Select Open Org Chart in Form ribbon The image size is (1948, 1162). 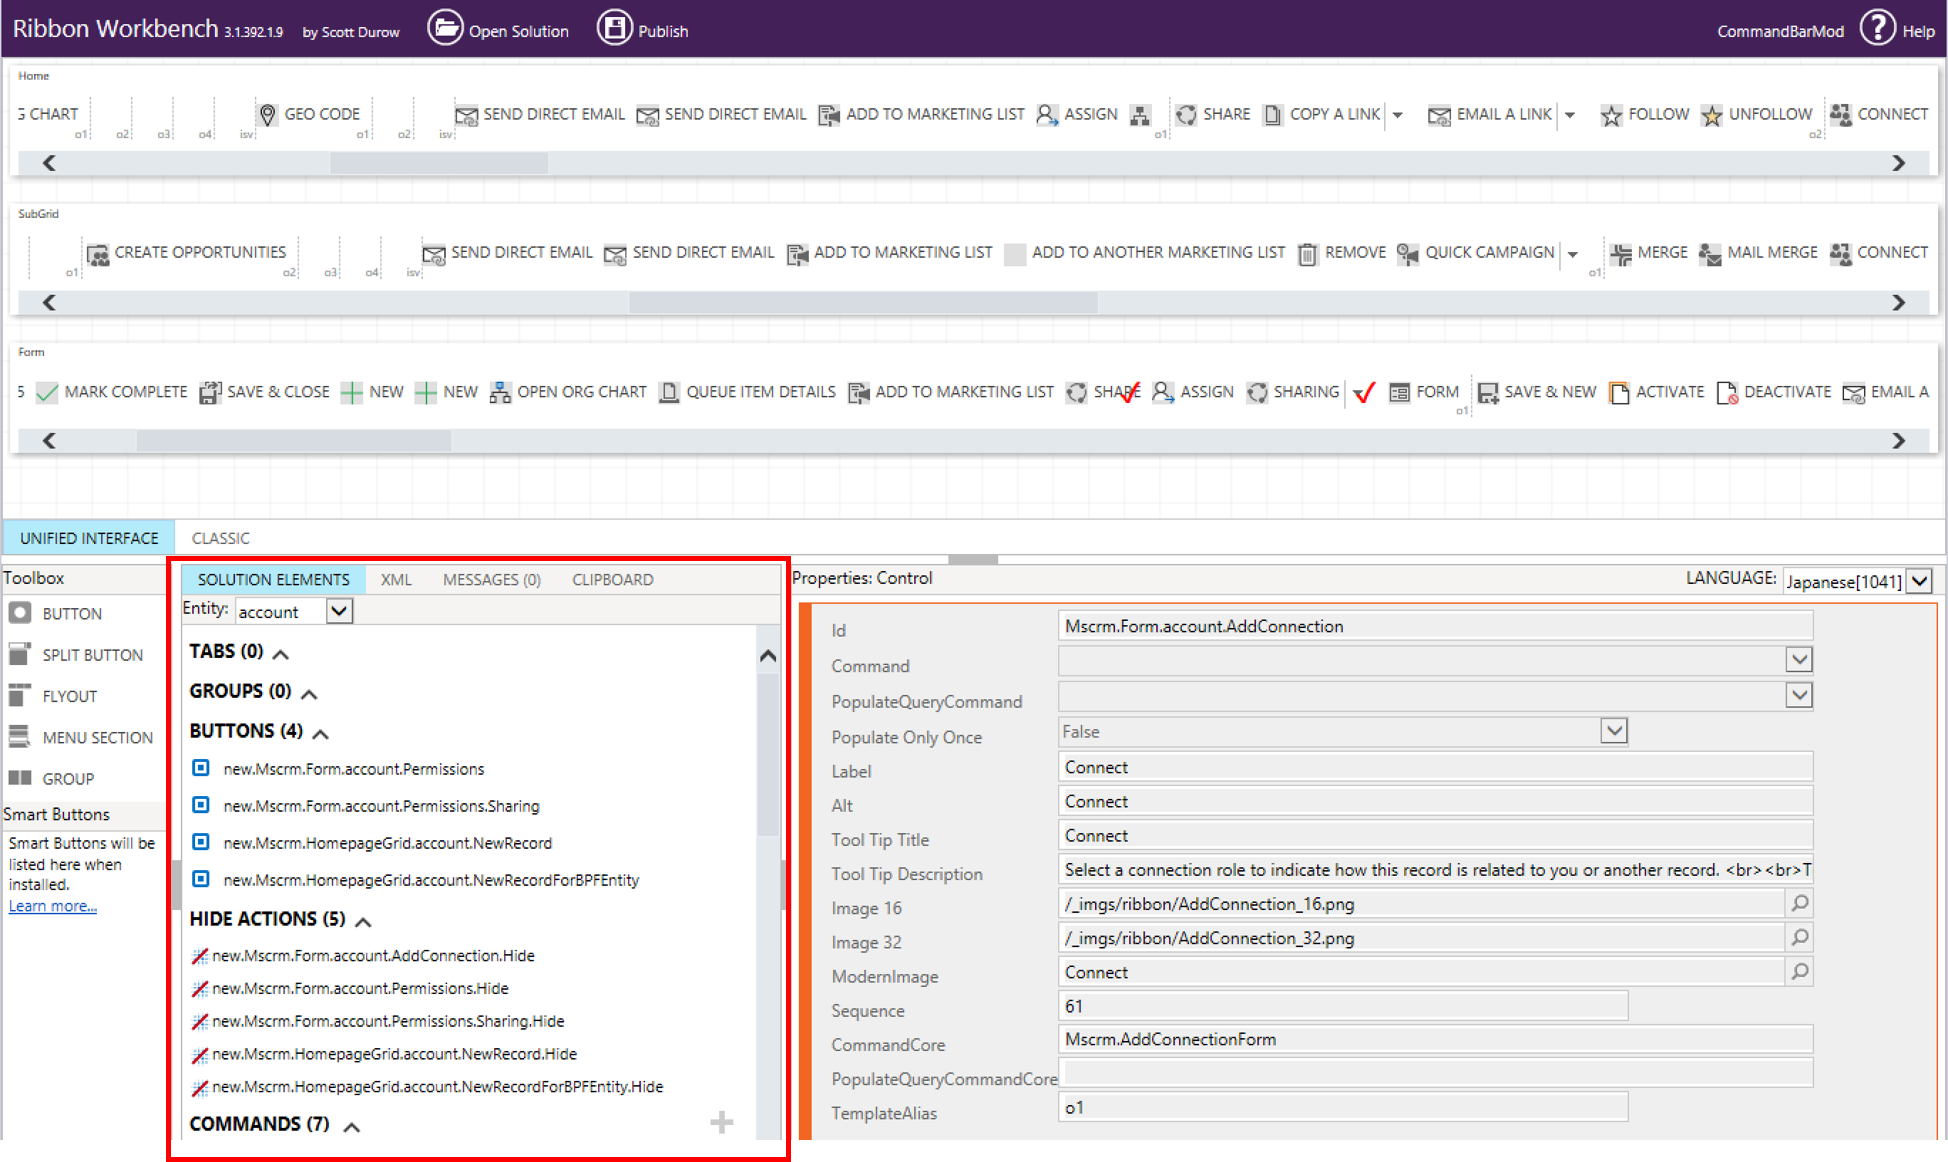click(x=568, y=392)
